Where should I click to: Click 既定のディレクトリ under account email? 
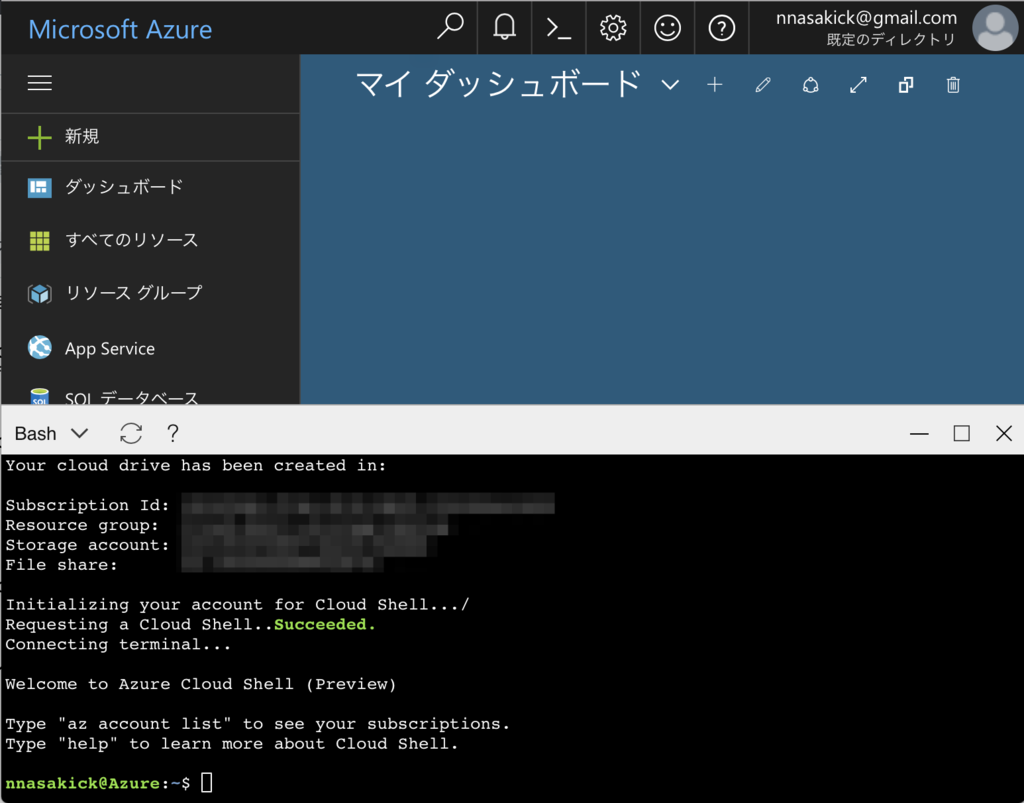[891, 40]
